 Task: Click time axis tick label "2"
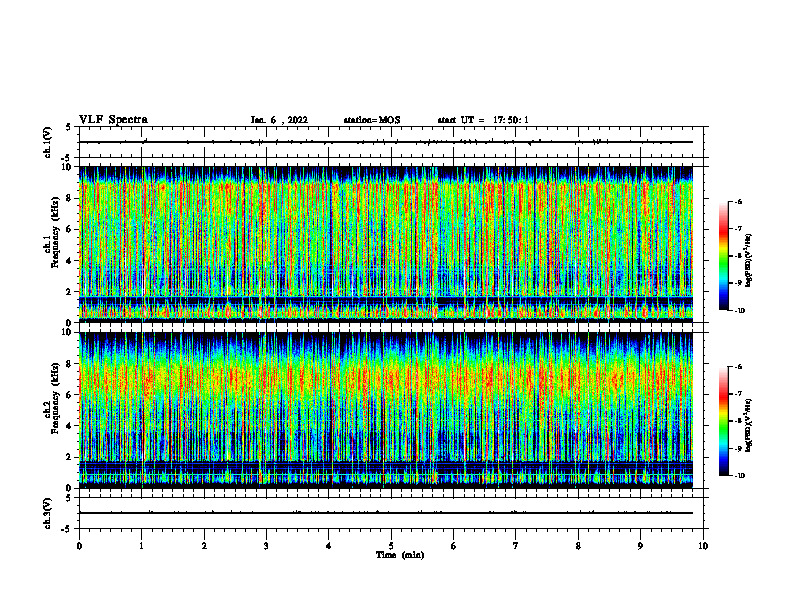(204, 546)
